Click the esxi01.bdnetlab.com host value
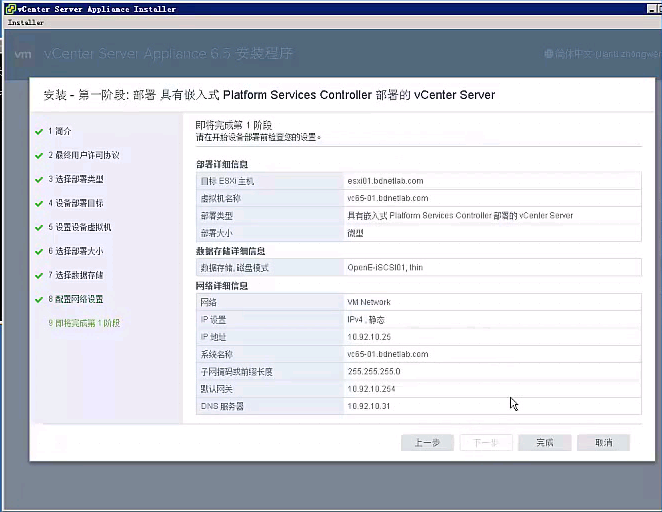Image resolution: width=662 pixels, height=512 pixels. coord(385,181)
